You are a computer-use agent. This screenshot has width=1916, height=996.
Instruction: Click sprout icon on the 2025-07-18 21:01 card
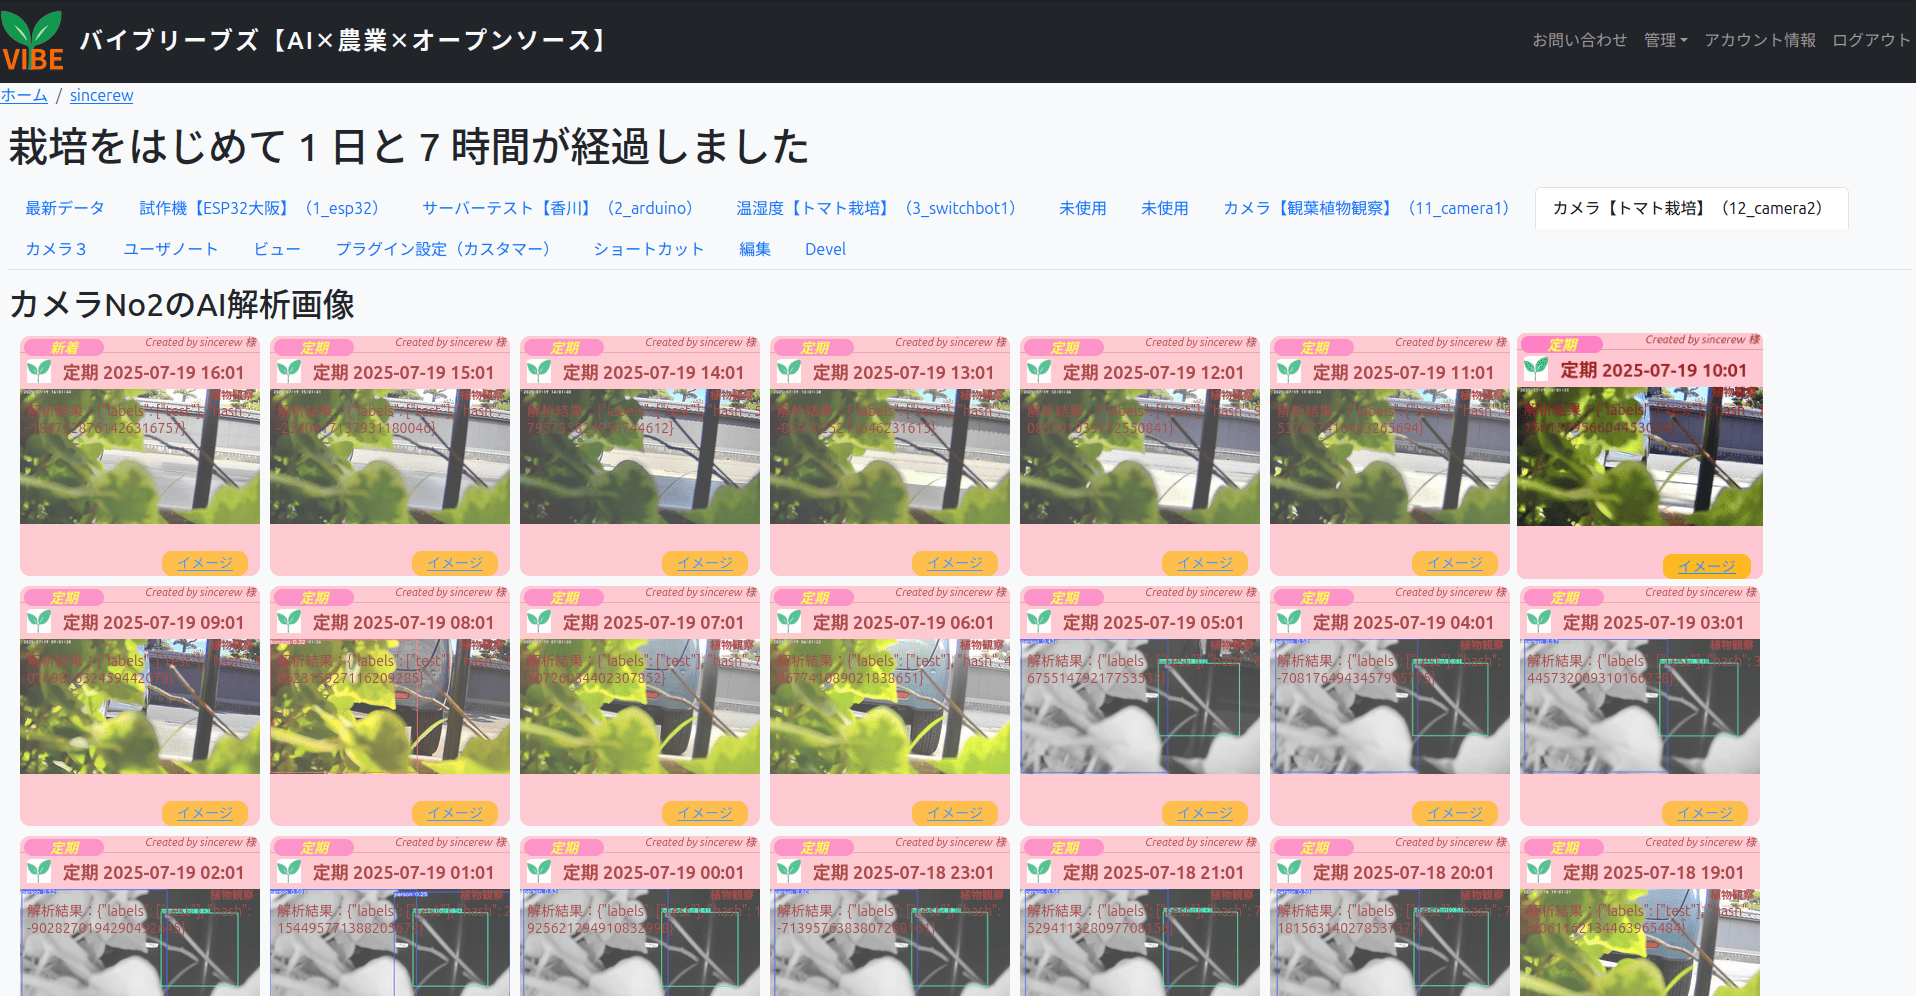(1039, 872)
